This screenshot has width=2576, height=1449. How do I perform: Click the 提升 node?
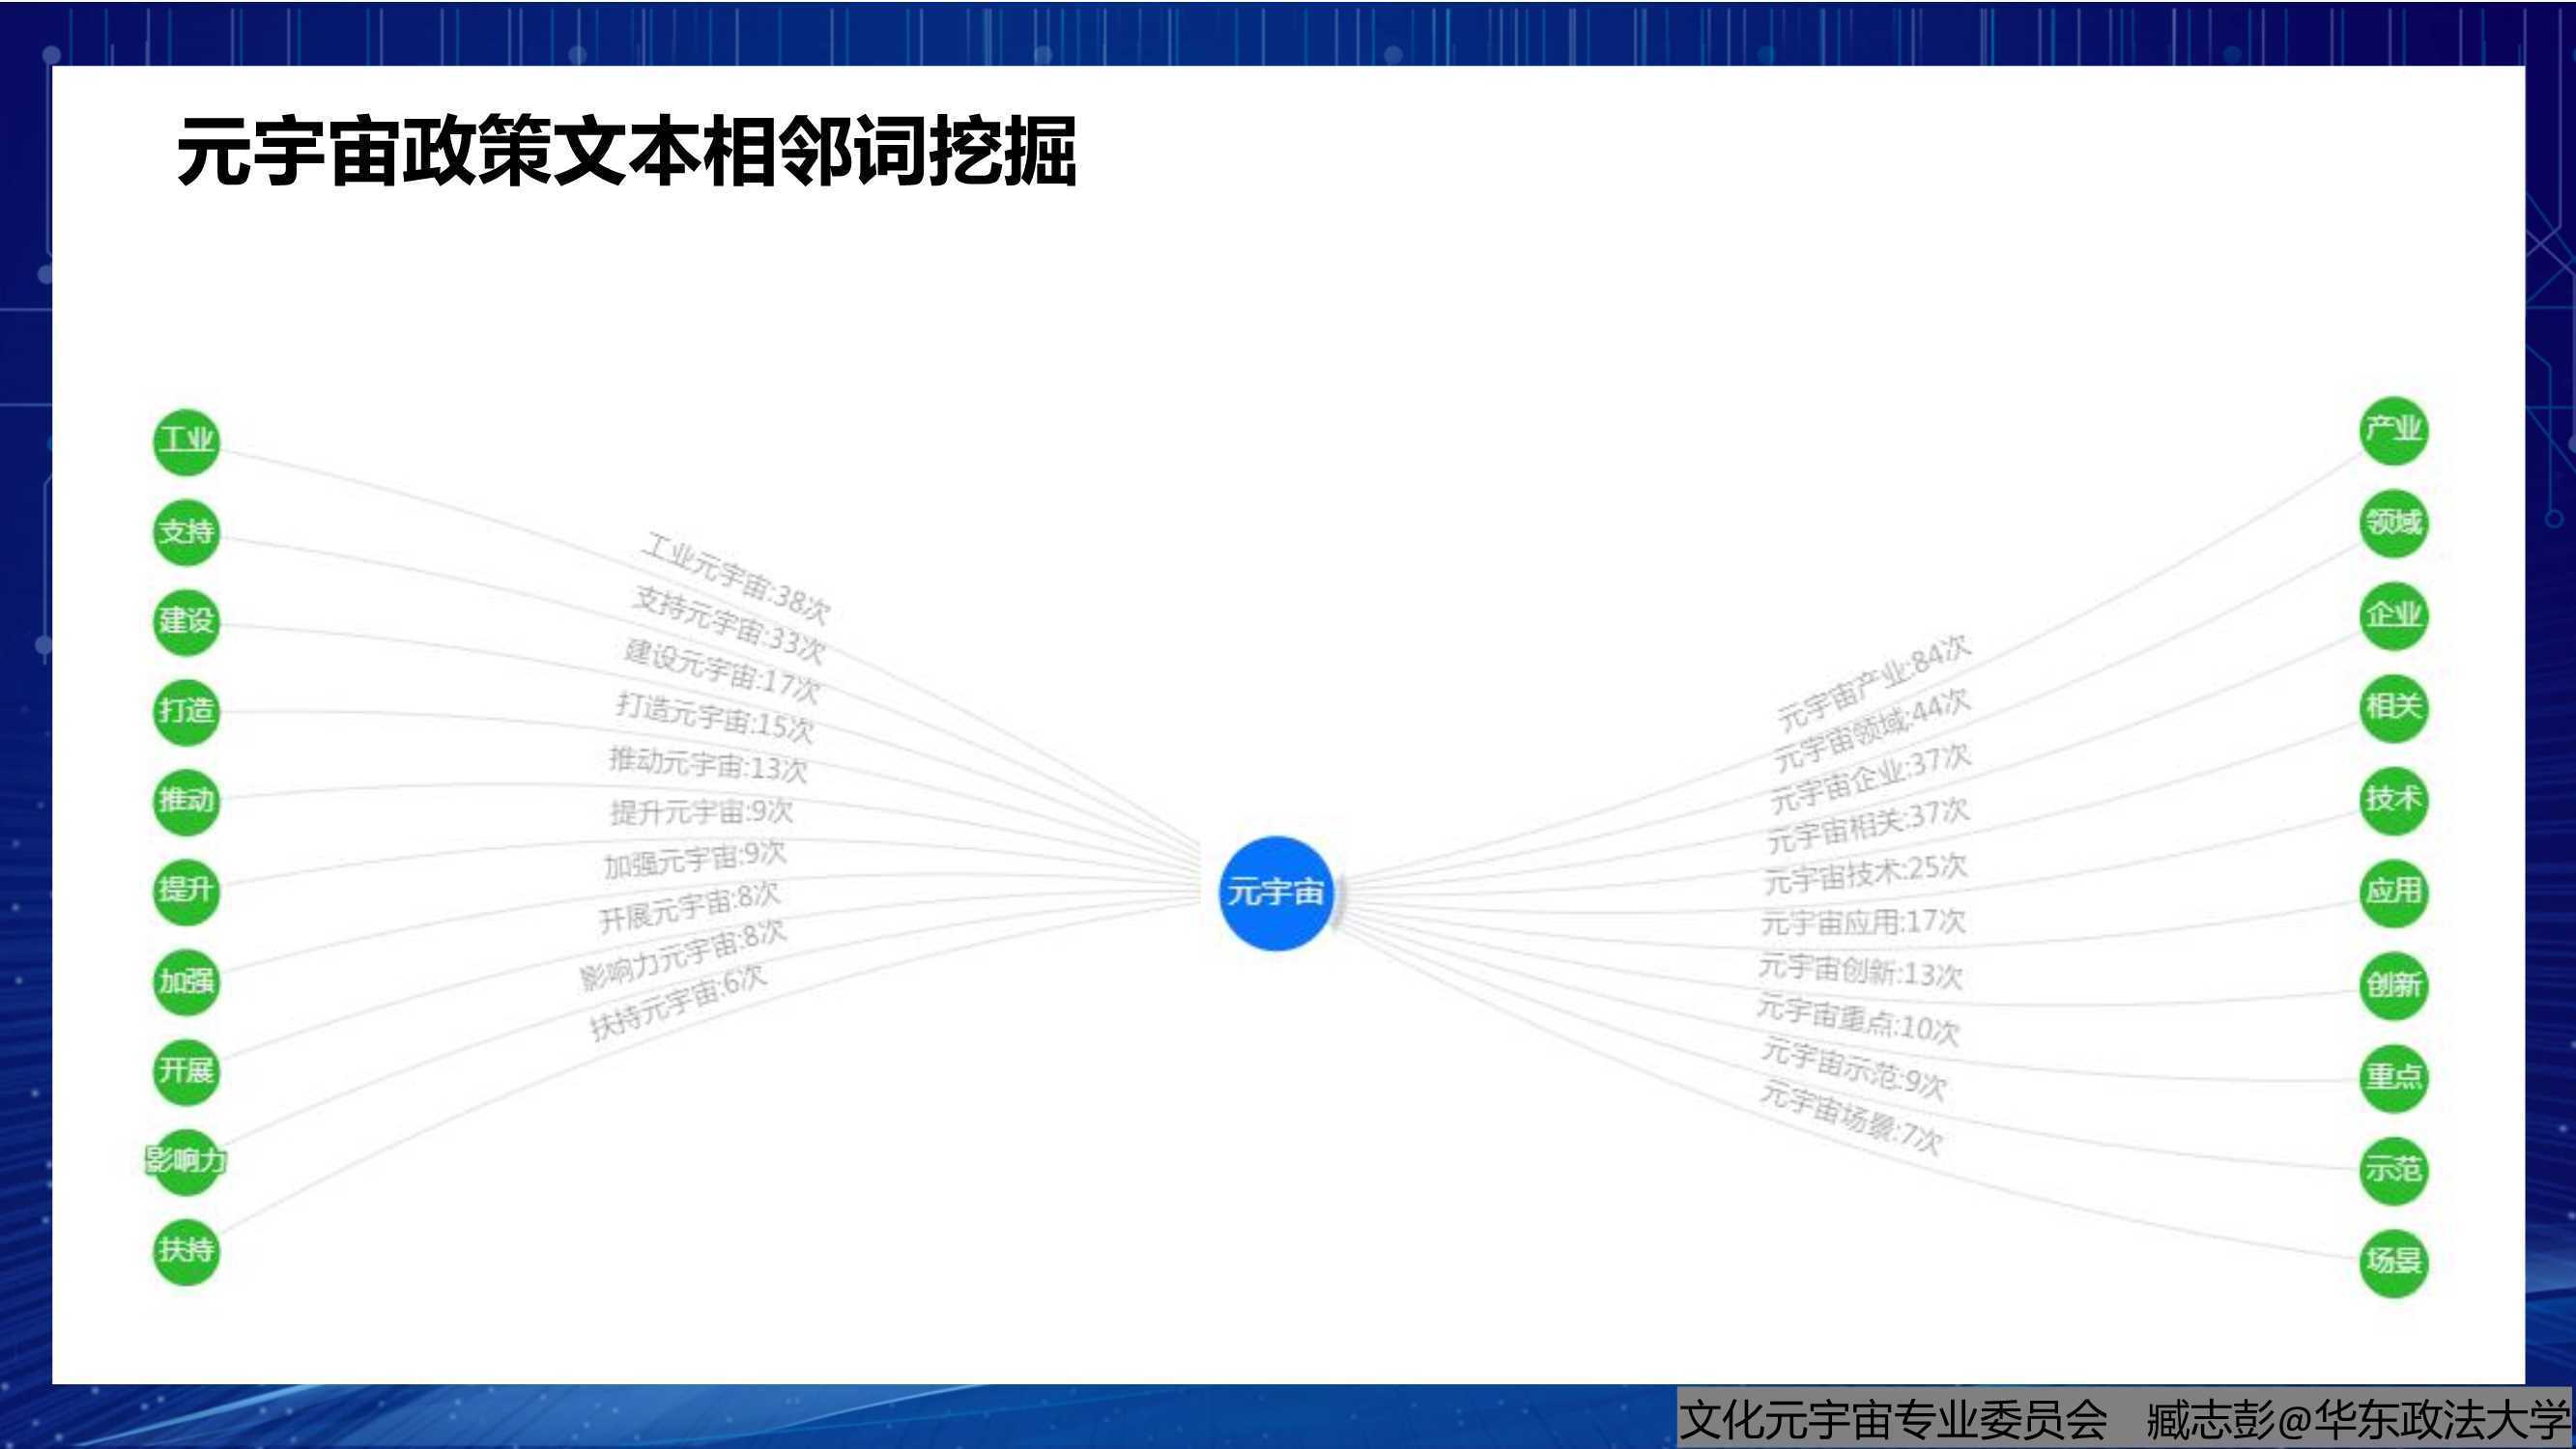click(x=186, y=890)
